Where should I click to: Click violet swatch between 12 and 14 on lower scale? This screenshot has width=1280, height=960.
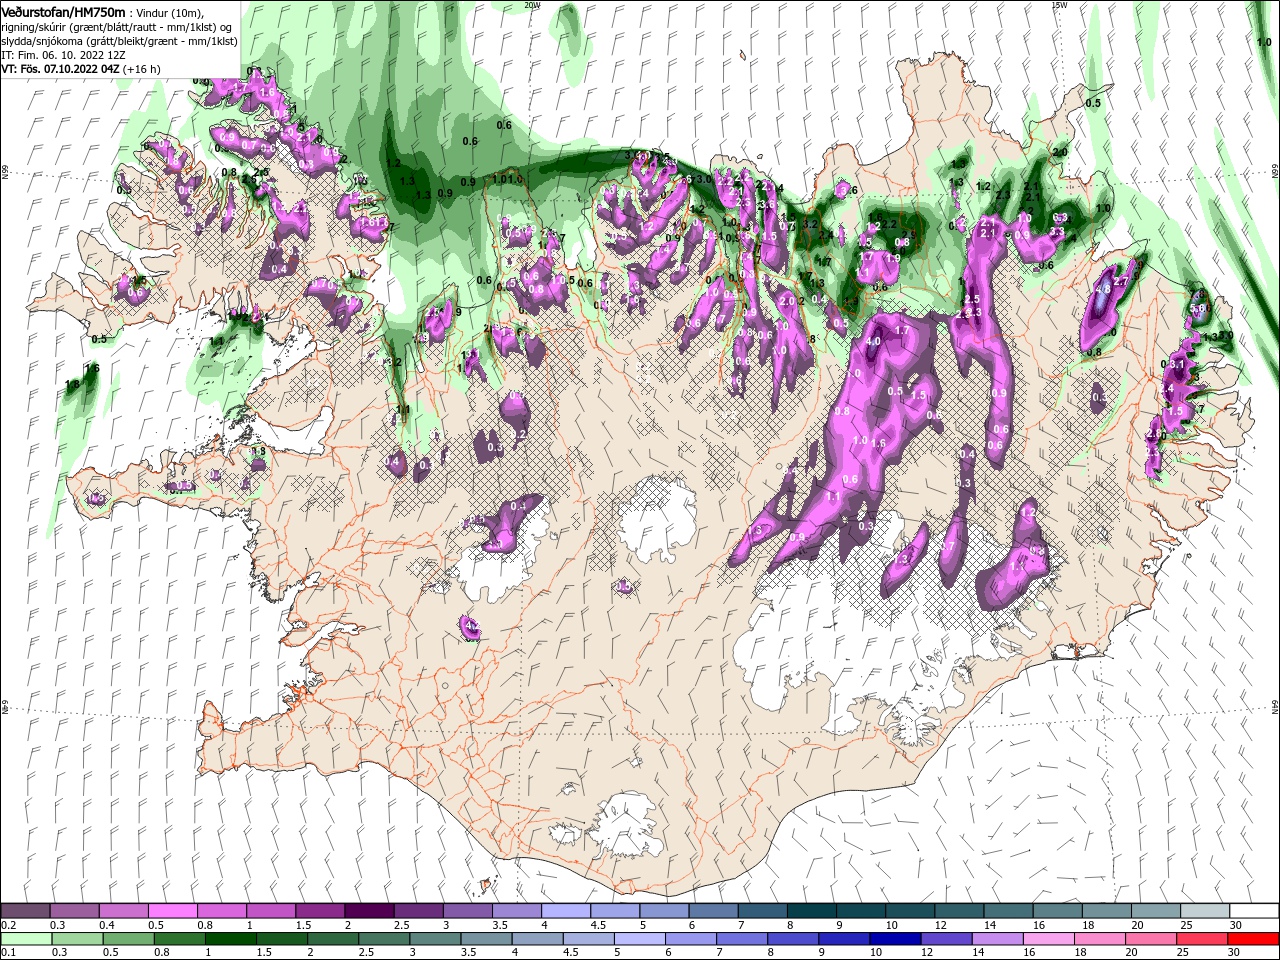coord(946,939)
